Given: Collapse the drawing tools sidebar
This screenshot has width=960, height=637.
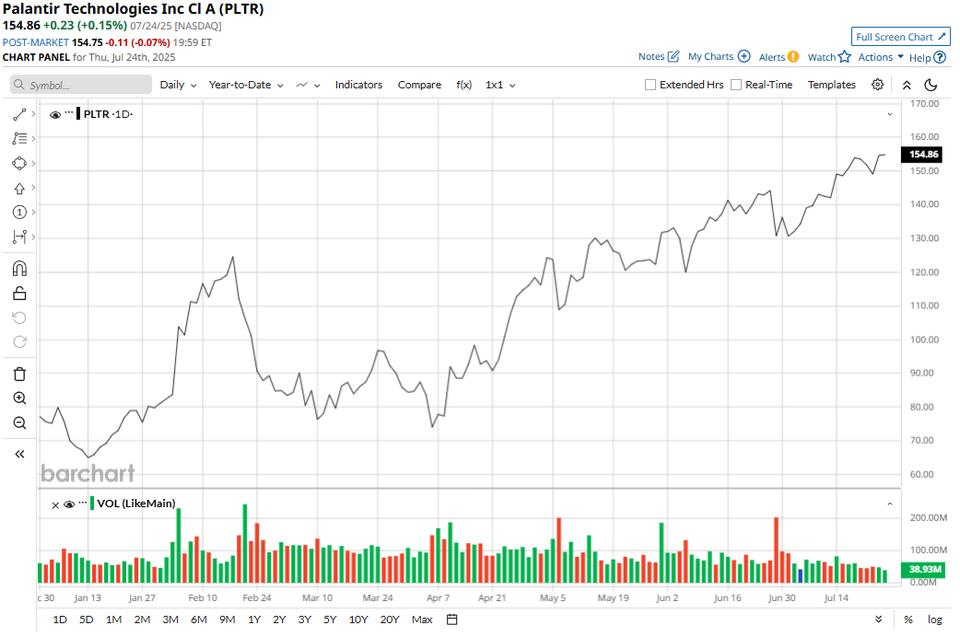Looking at the screenshot, I should click(x=20, y=454).
